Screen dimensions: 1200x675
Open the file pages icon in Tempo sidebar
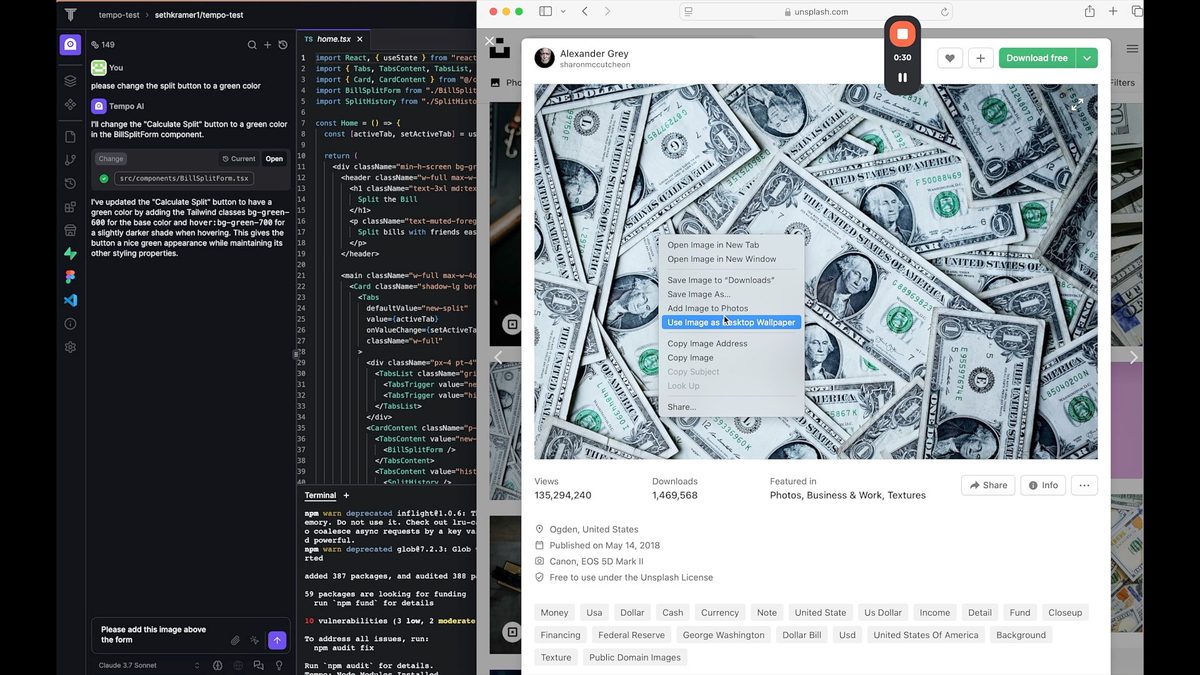(70, 137)
